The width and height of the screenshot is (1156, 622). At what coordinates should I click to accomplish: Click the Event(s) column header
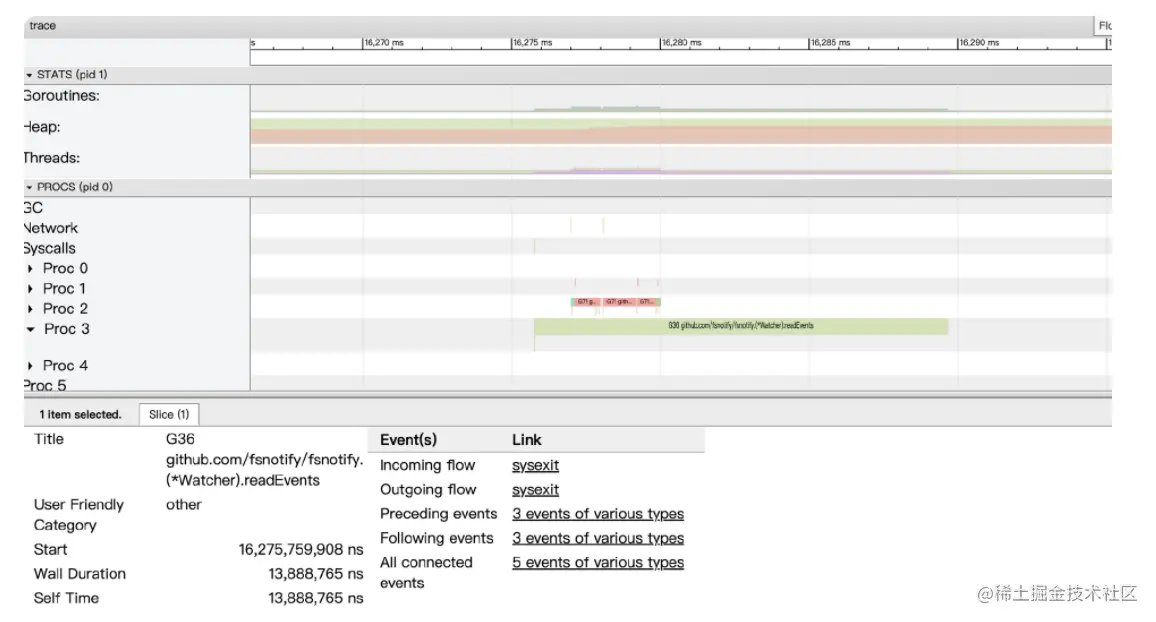[408, 440]
